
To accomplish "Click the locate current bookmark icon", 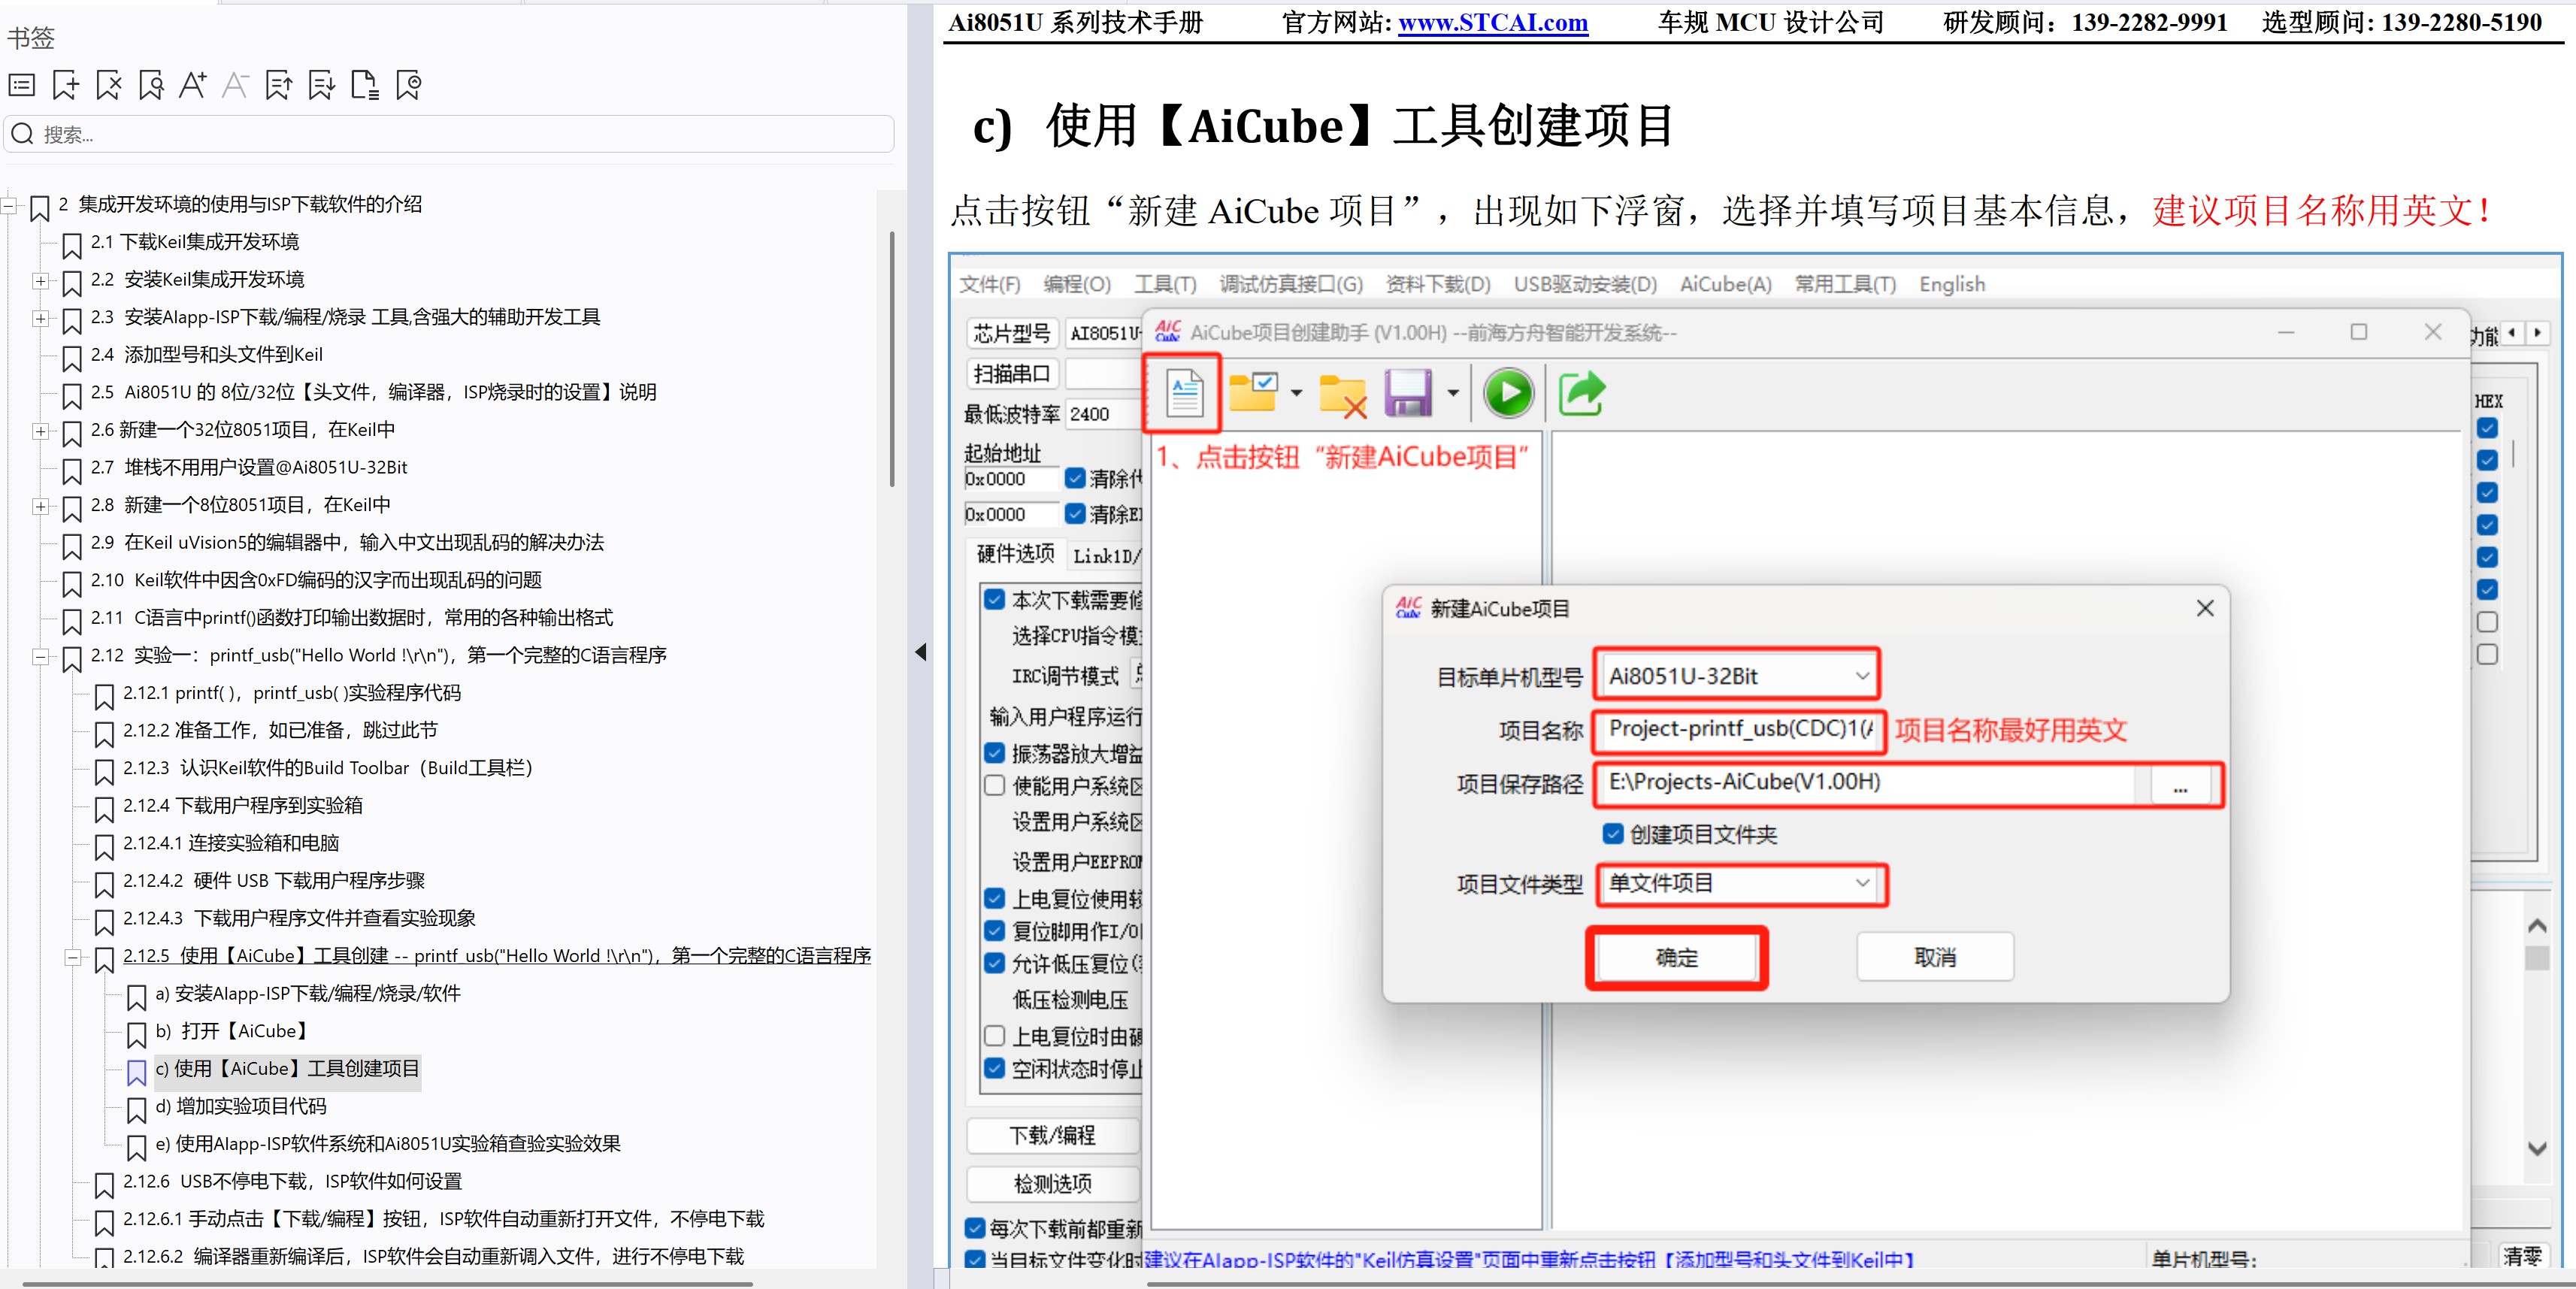I will 409,85.
